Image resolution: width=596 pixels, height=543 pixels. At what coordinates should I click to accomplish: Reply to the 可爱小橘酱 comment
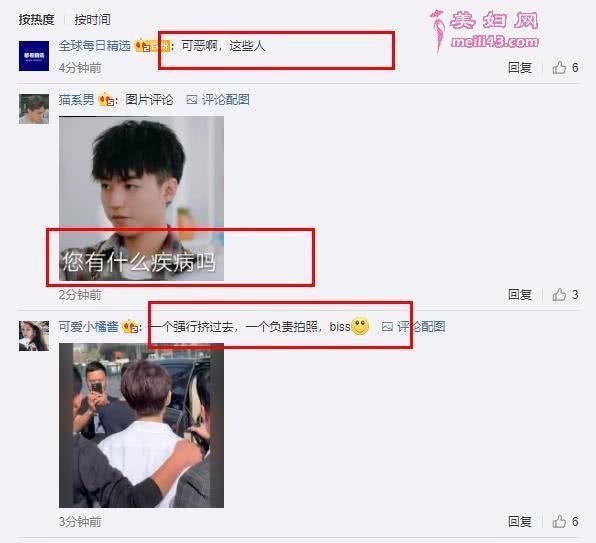coord(520,521)
